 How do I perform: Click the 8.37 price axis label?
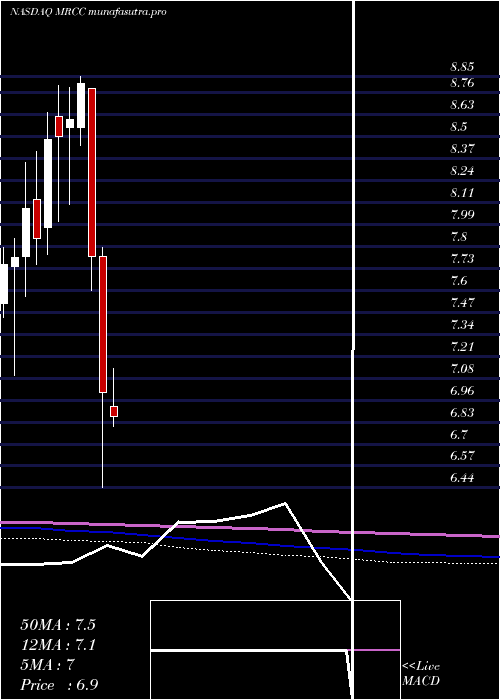462,149
